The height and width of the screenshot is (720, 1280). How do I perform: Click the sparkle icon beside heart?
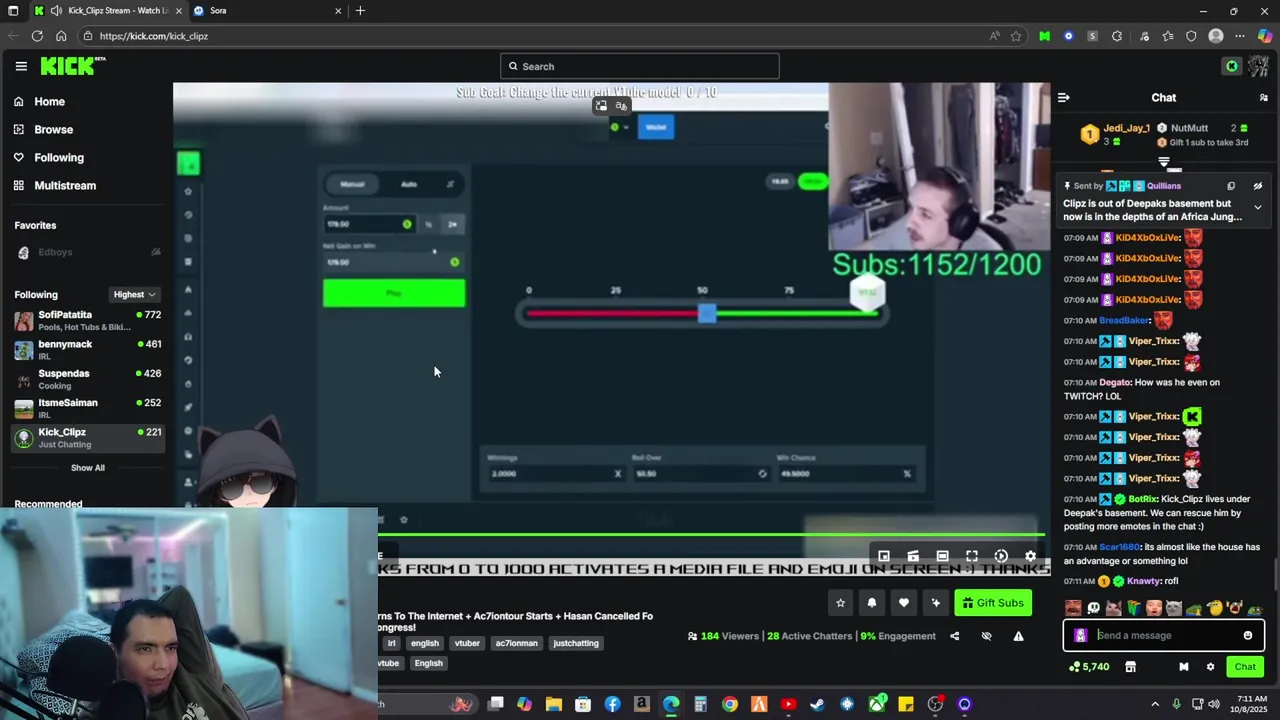click(936, 603)
